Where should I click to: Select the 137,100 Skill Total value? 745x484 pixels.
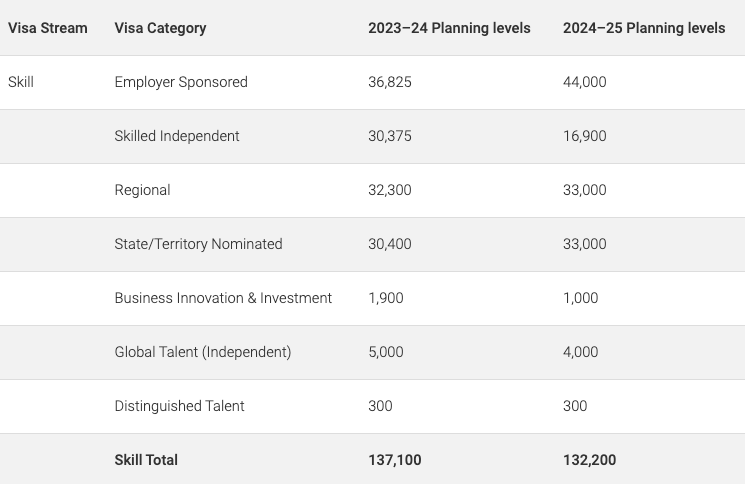click(x=394, y=460)
